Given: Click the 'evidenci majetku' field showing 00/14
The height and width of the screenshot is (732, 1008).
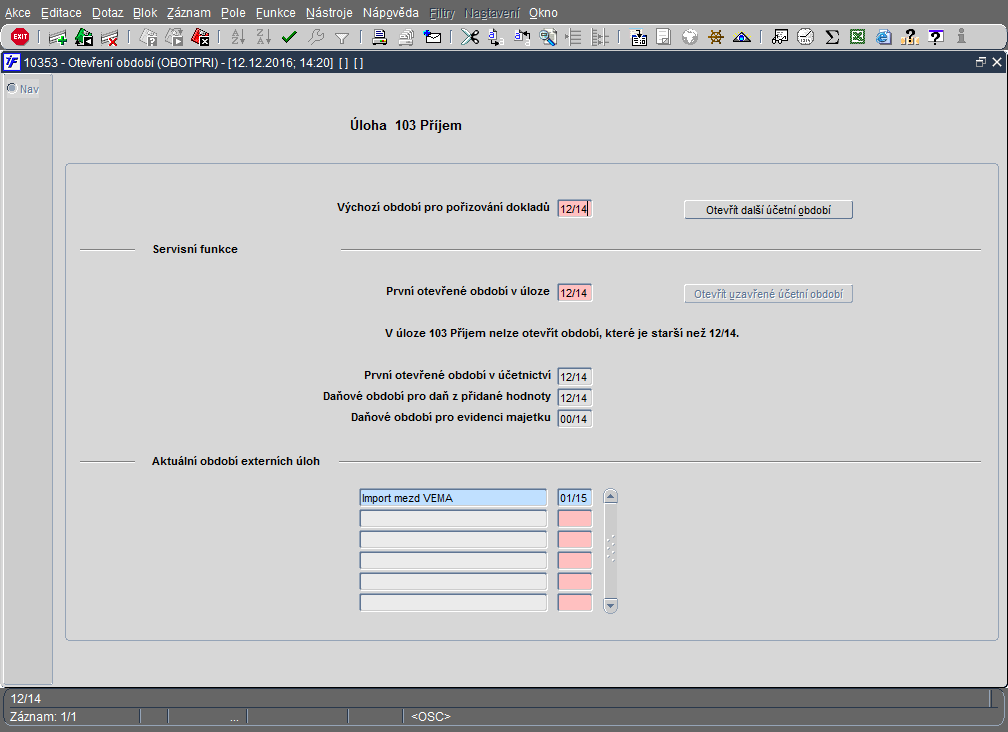Looking at the screenshot, I should 574,419.
